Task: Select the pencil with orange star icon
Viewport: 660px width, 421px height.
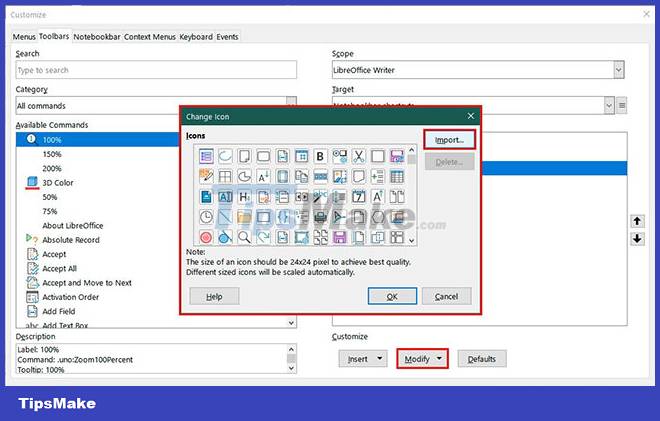Action: tap(206, 176)
